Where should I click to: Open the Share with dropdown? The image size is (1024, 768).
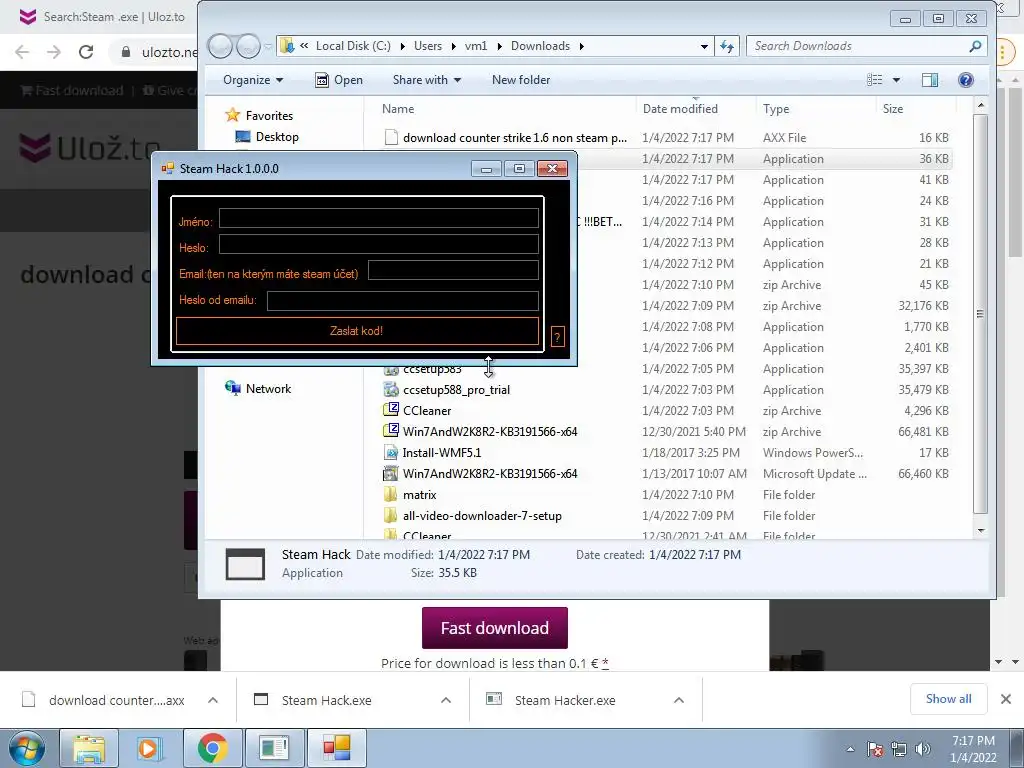coord(426,80)
